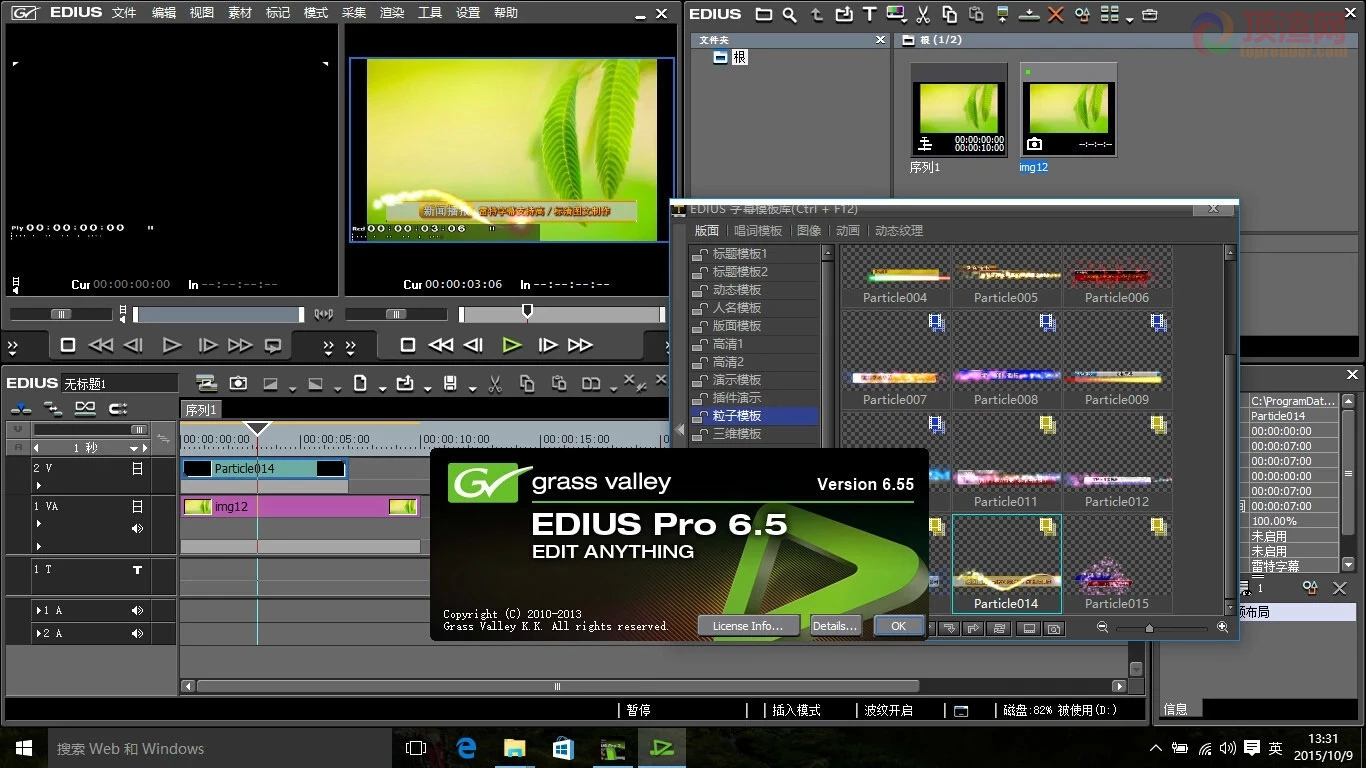Select the 序列1 timeline tab
The width and height of the screenshot is (1366, 768).
click(201, 410)
